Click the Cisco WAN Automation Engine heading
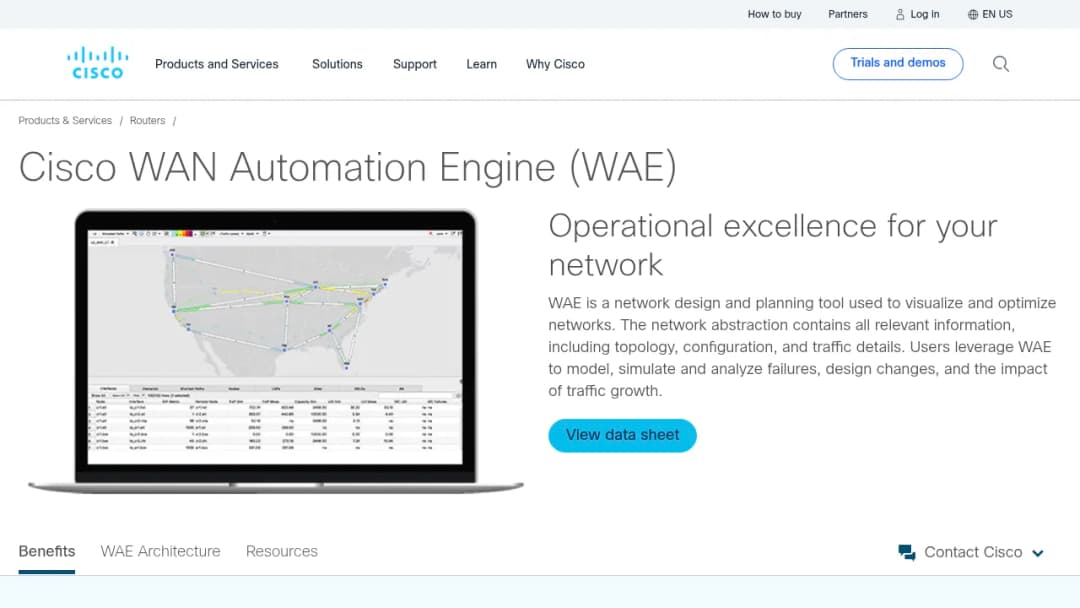The height and width of the screenshot is (608, 1080). pos(347,167)
